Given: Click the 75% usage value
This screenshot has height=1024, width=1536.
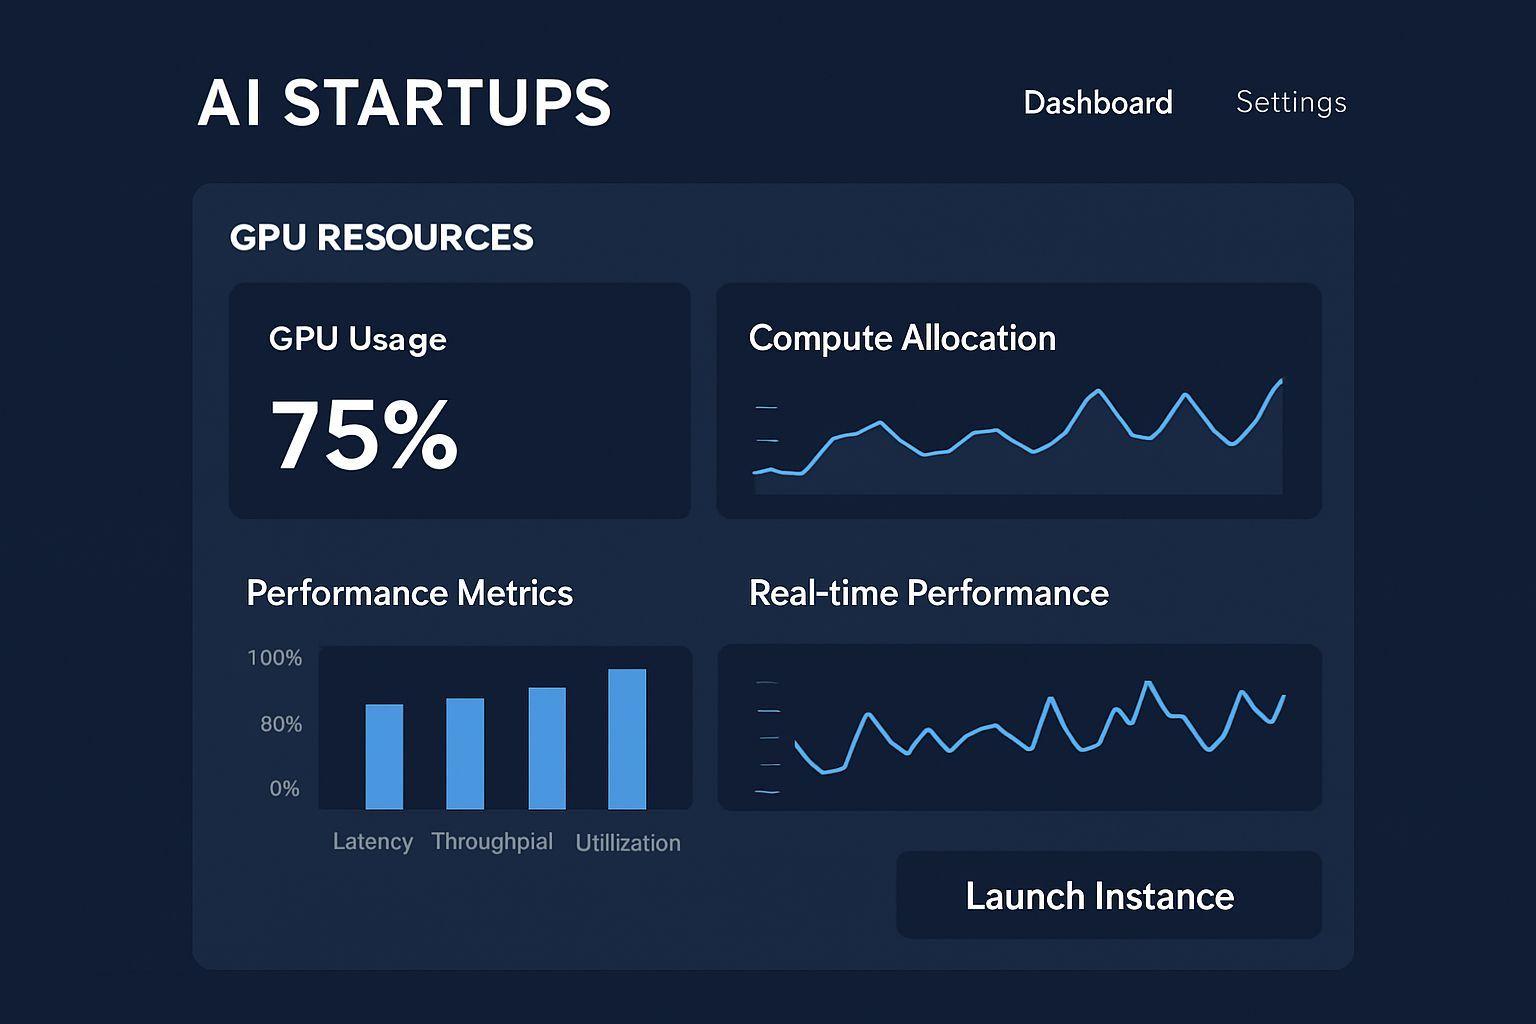Looking at the screenshot, I should 364,435.
